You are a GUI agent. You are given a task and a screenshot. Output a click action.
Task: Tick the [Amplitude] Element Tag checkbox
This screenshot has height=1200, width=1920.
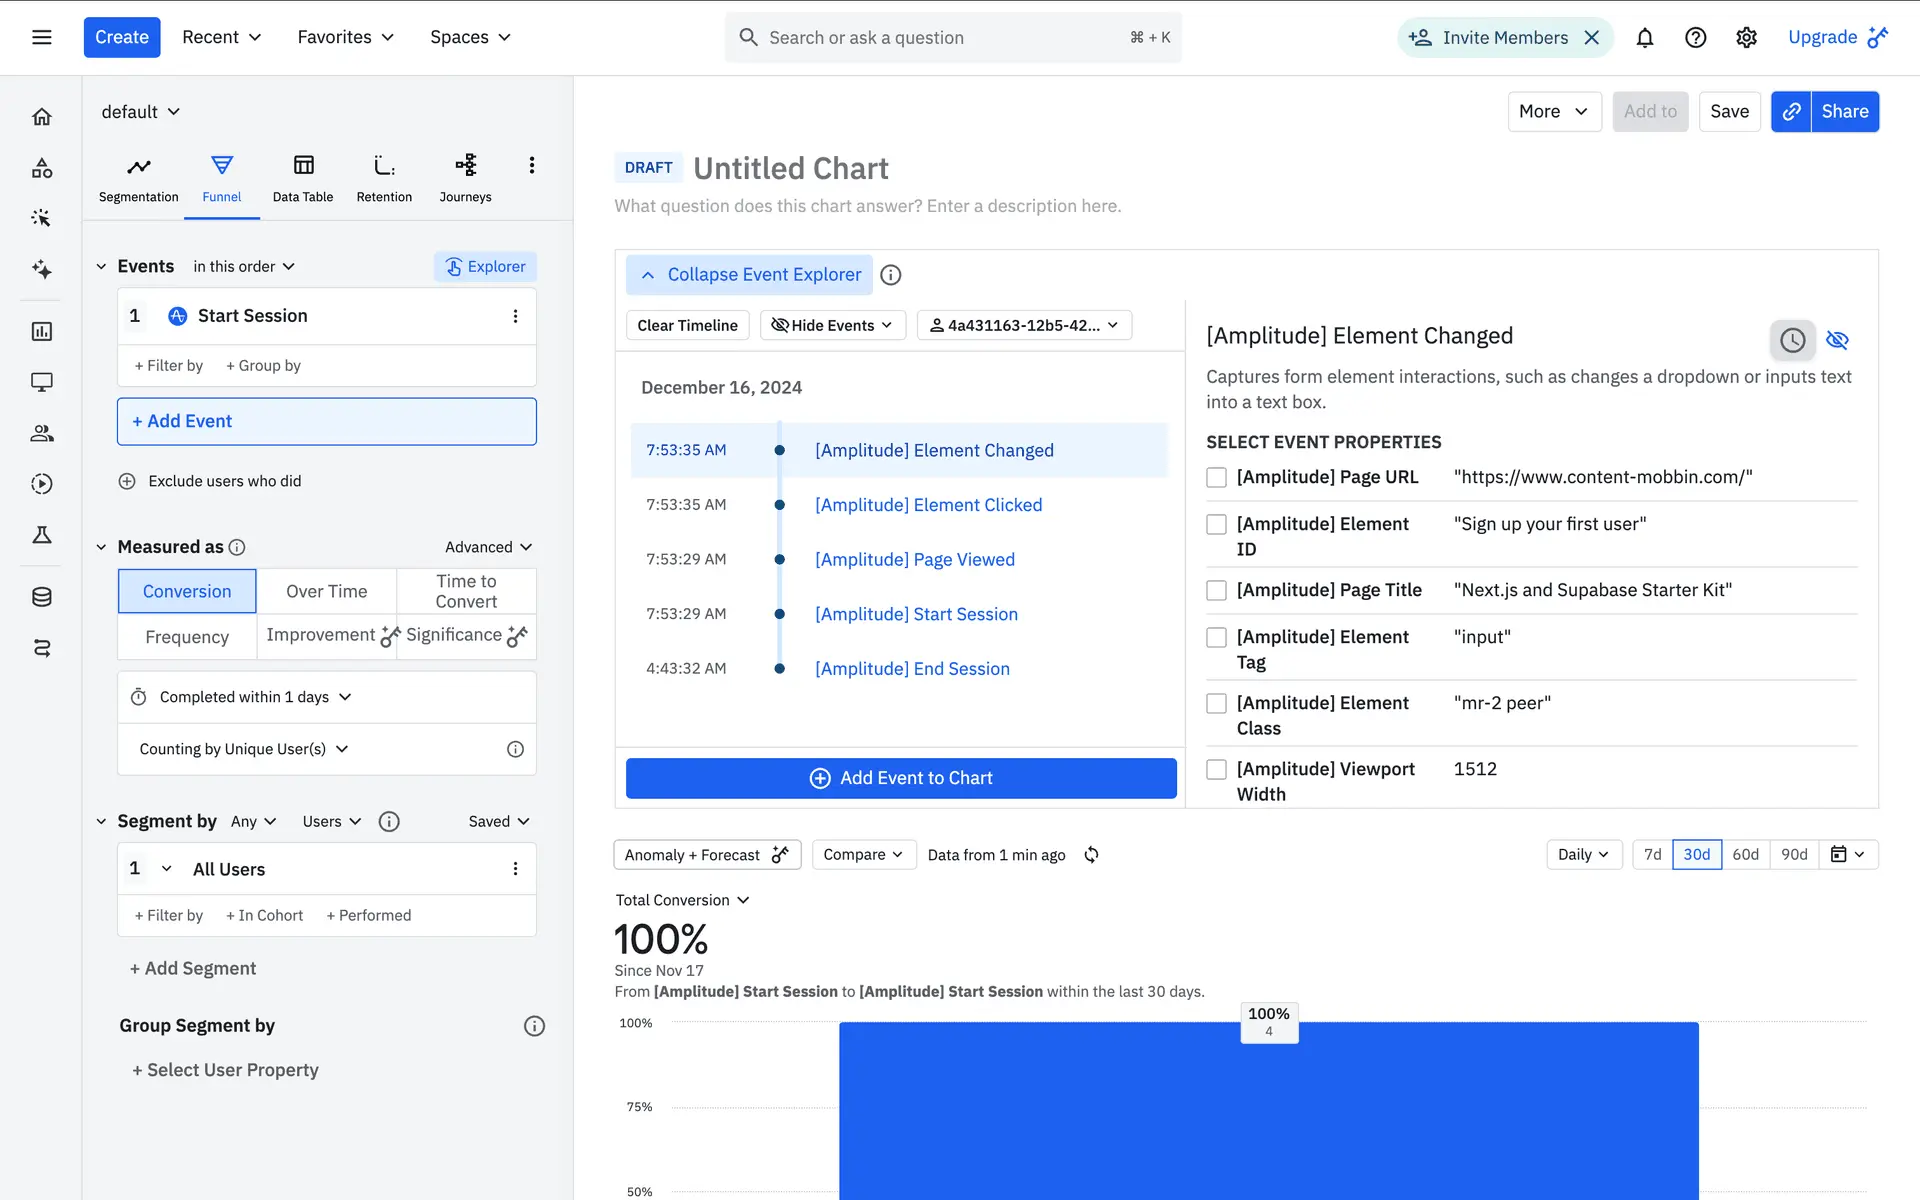pos(1216,638)
